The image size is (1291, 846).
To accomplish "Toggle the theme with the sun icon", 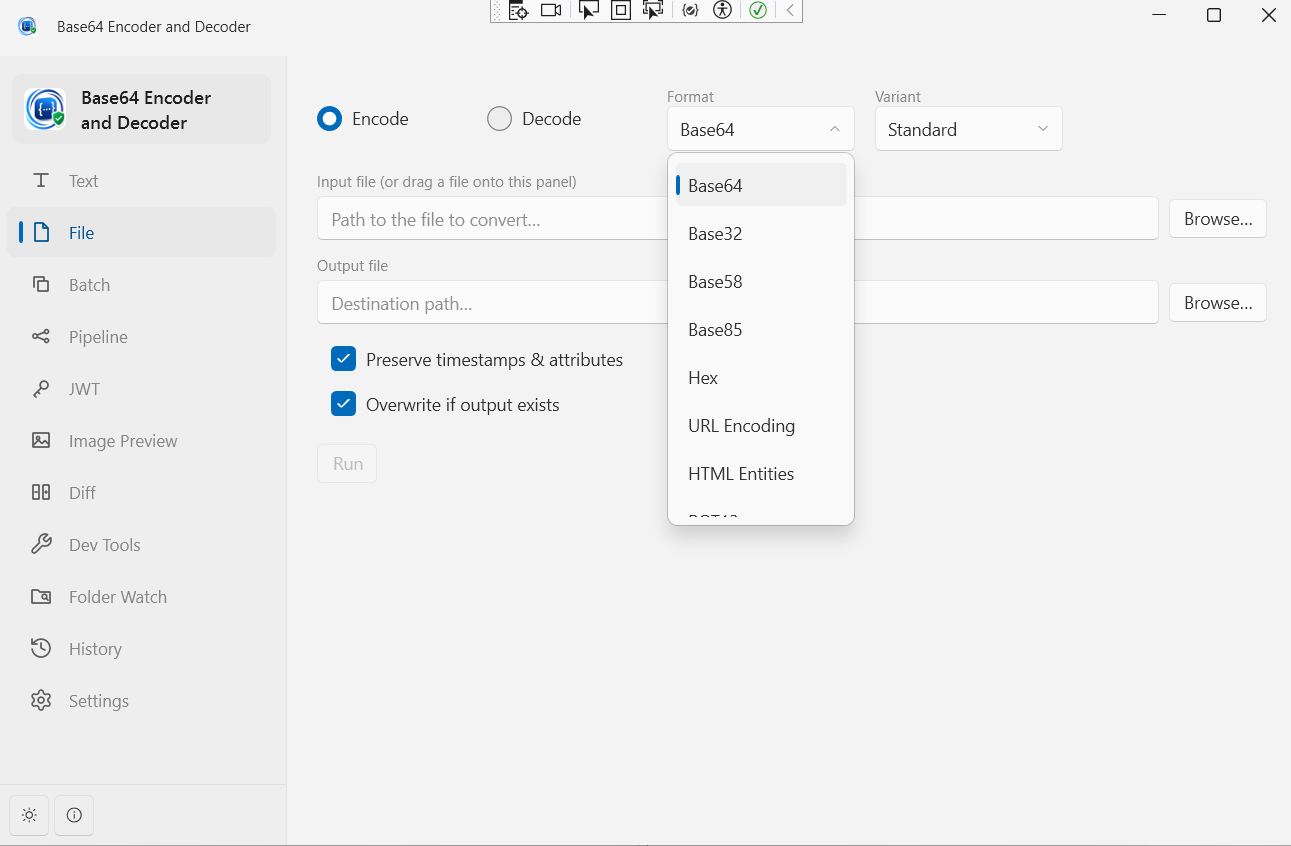I will click(x=29, y=815).
